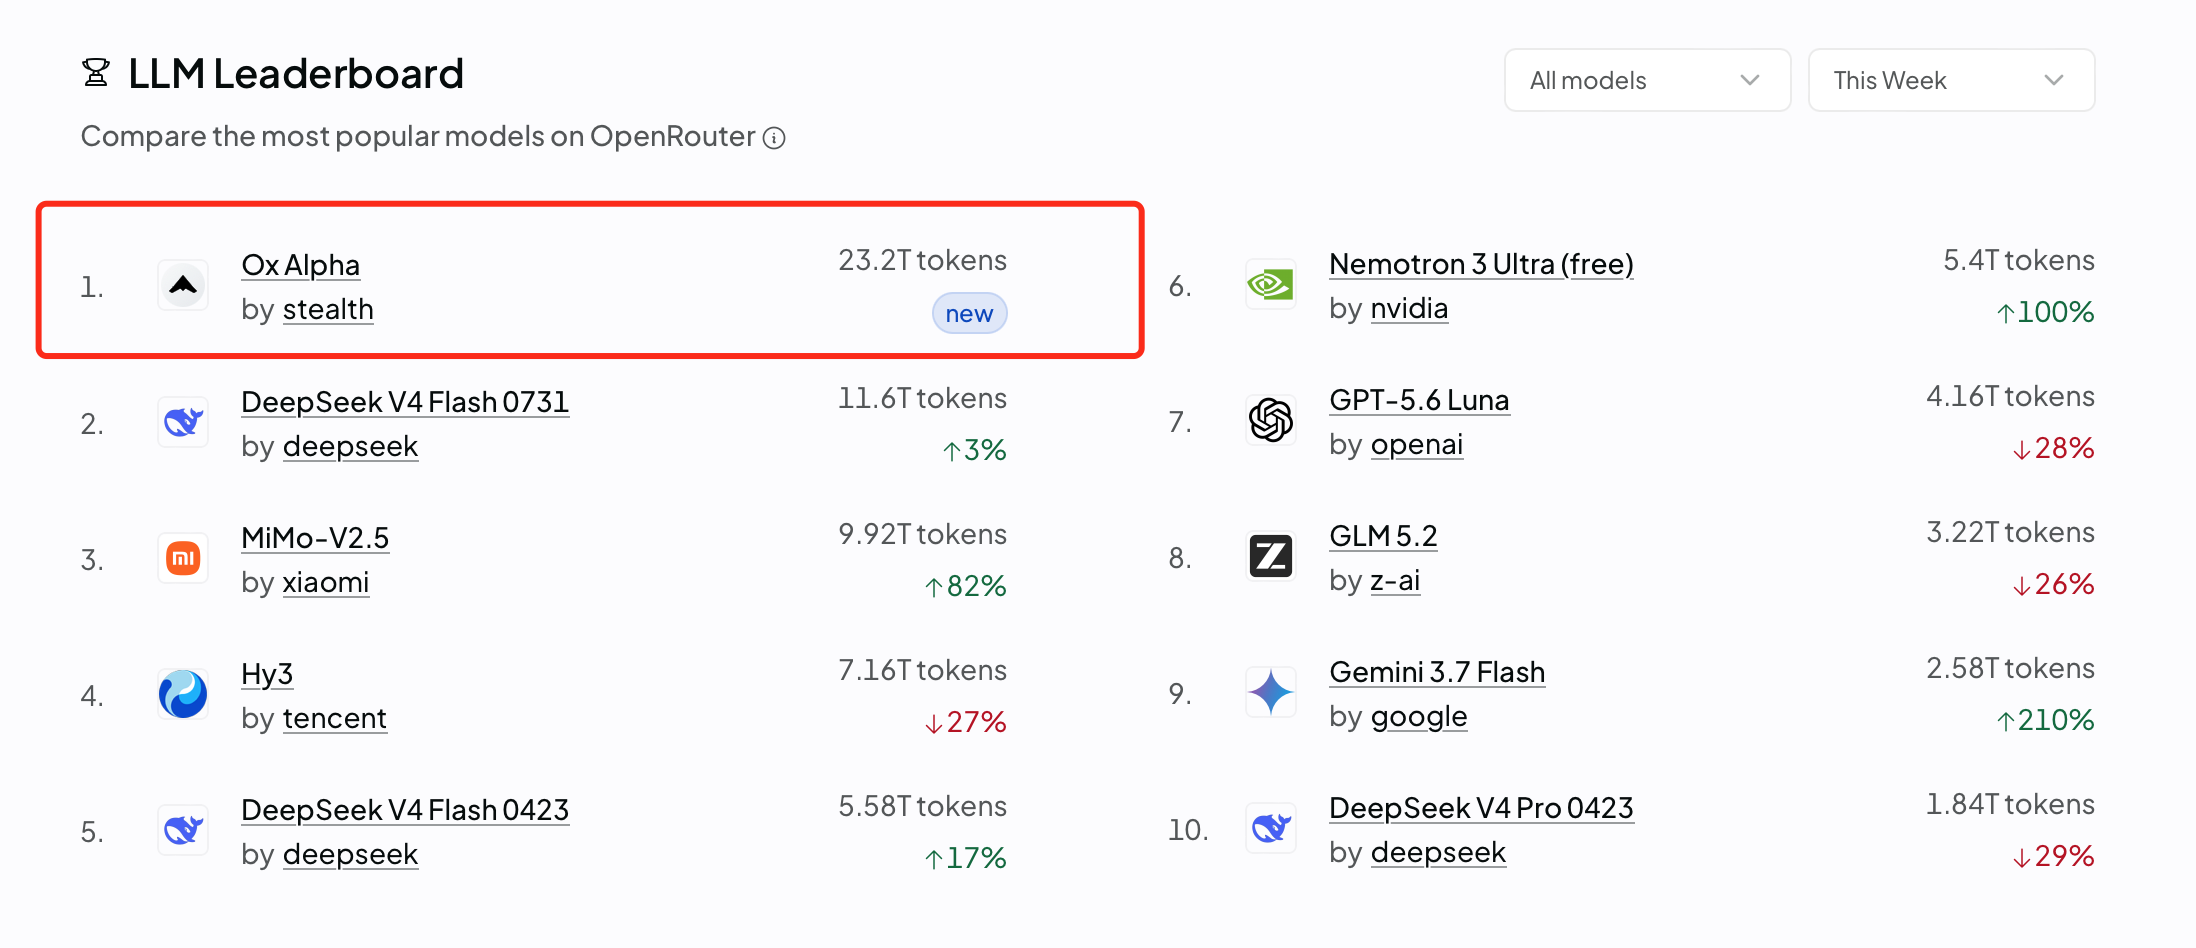The image size is (2196, 948).
Task: Click the DeepSeek V4 Flash 0423 whale icon
Action: click(x=183, y=830)
